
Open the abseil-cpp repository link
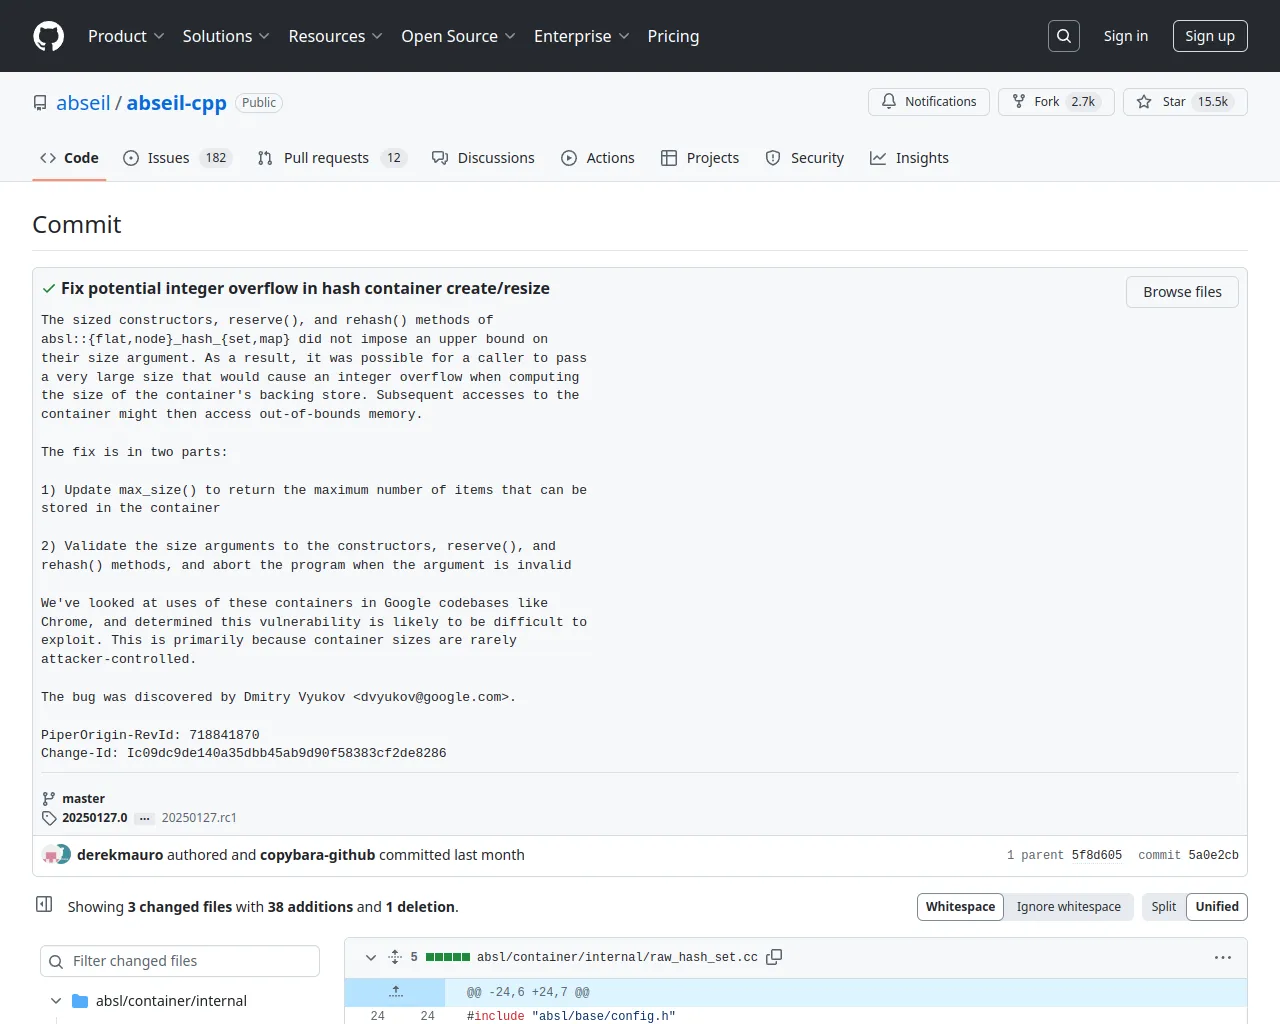coord(177,103)
